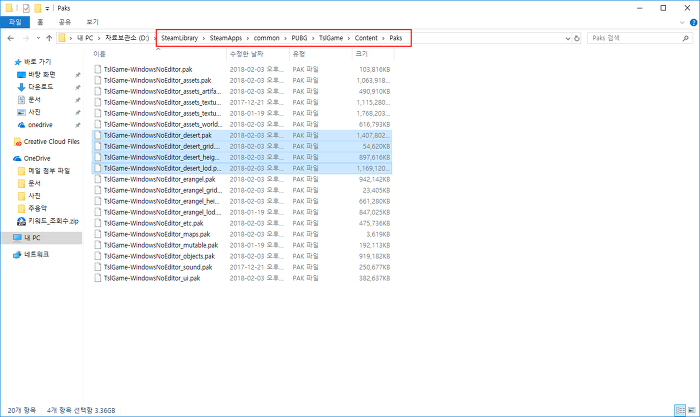Screen dimensions: 700x417
Task: Click 내 PC in the address path
Action: coord(85,38)
